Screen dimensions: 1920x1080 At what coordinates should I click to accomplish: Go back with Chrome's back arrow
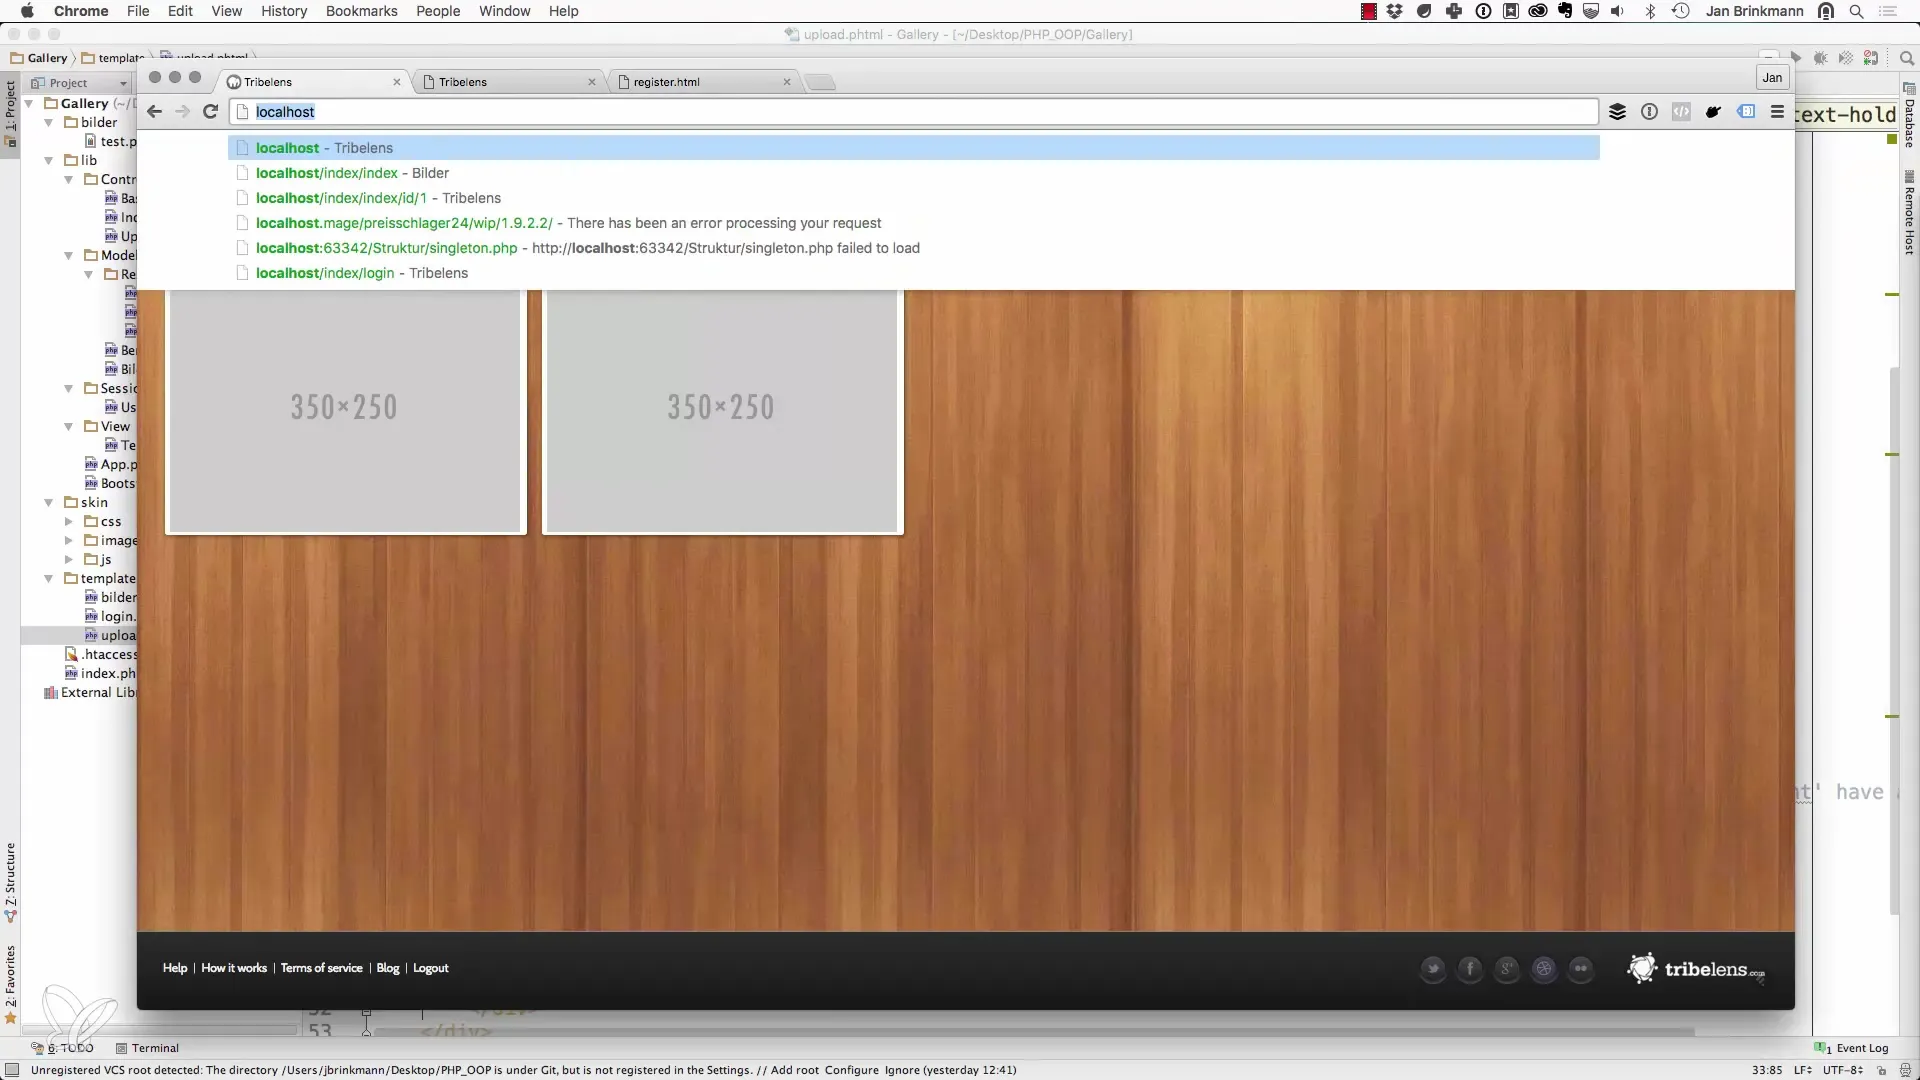click(154, 112)
